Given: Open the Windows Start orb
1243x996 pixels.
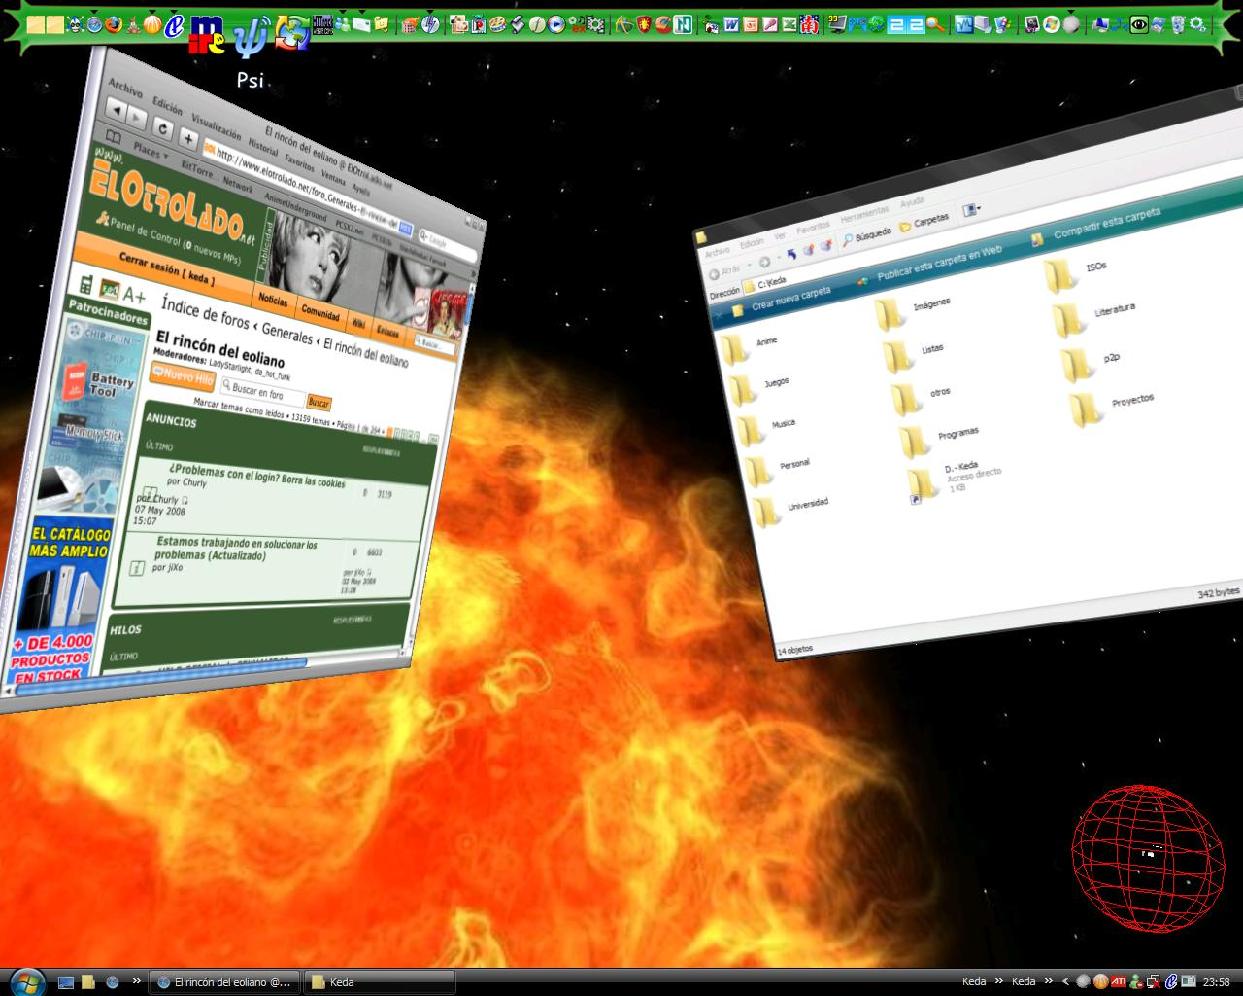Looking at the screenshot, I should click(x=27, y=981).
